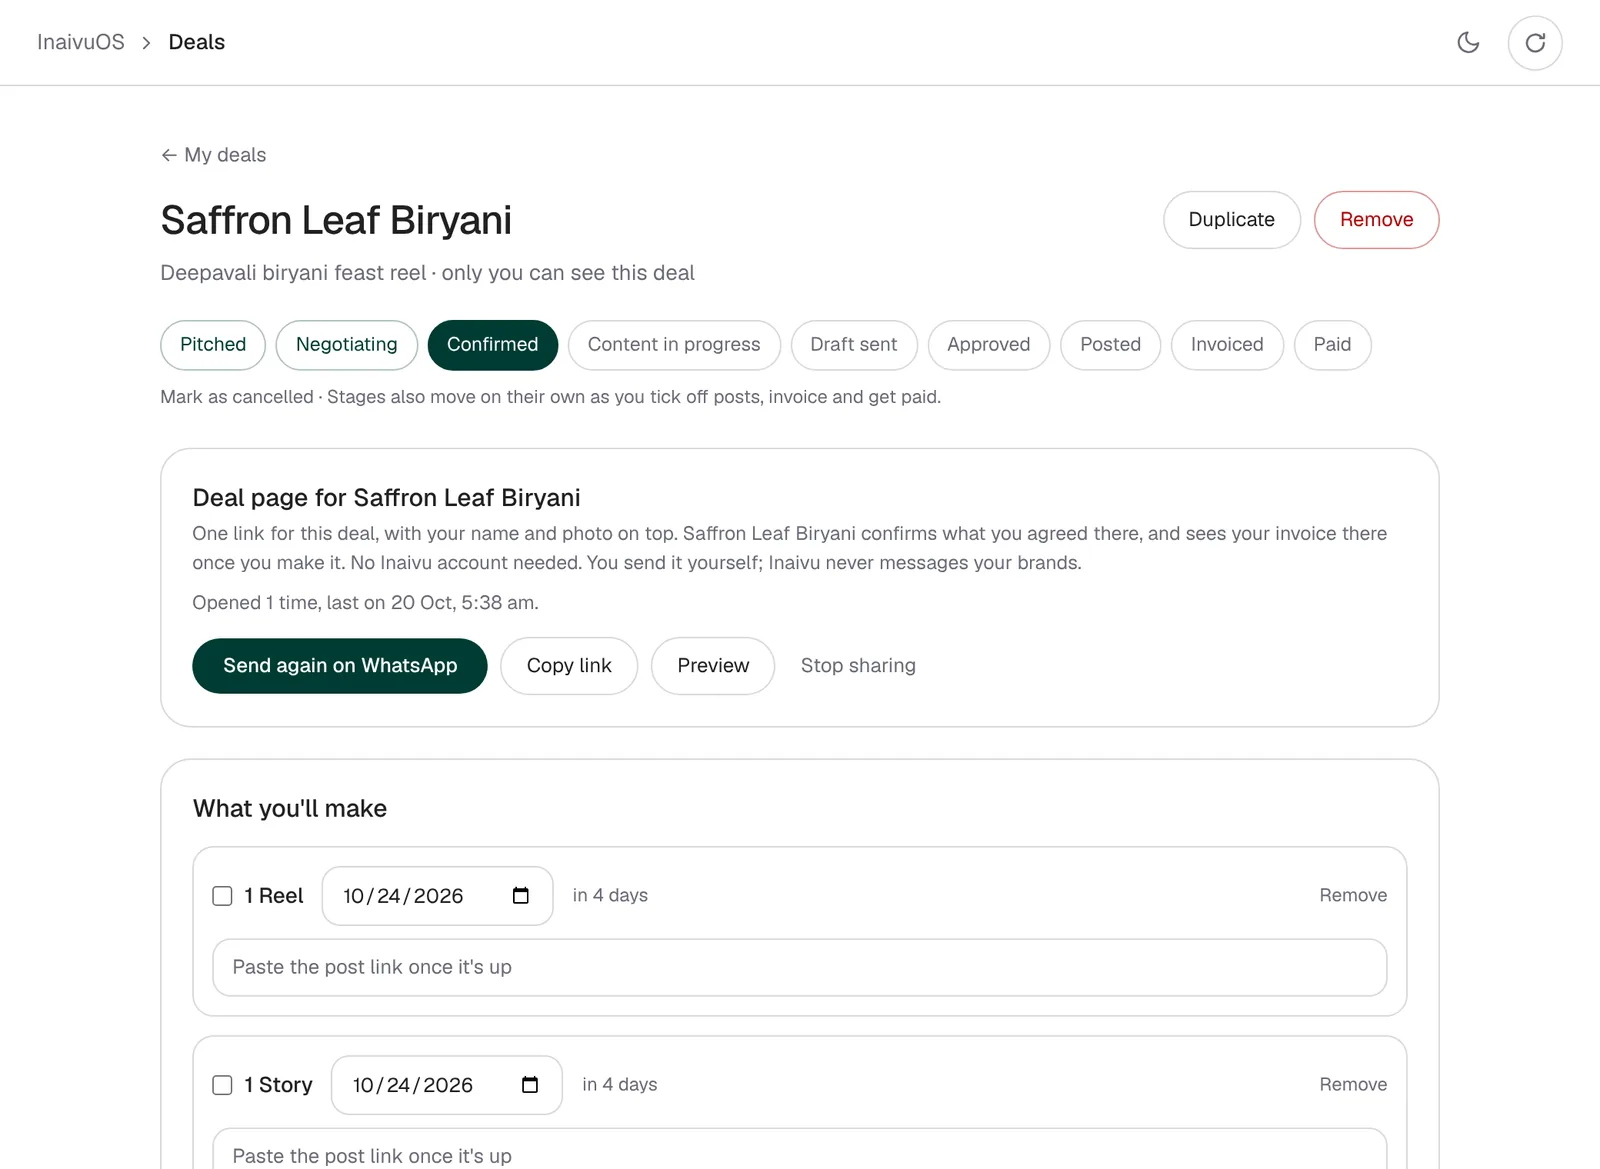The image size is (1600, 1169).
Task: Set stage to Paid
Action: coord(1332,345)
